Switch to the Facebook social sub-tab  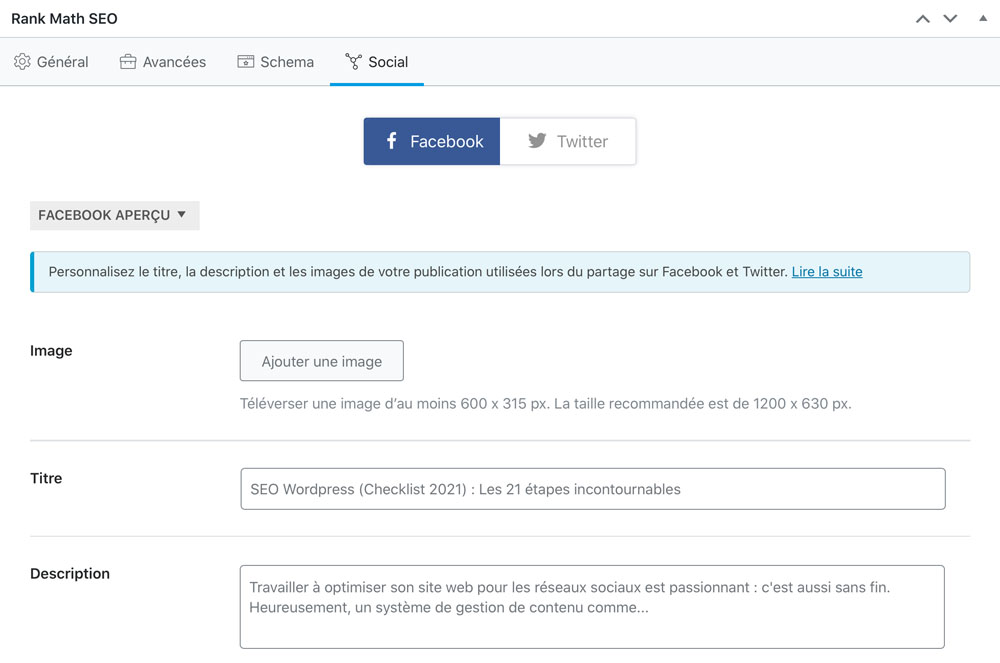coord(432,142)
